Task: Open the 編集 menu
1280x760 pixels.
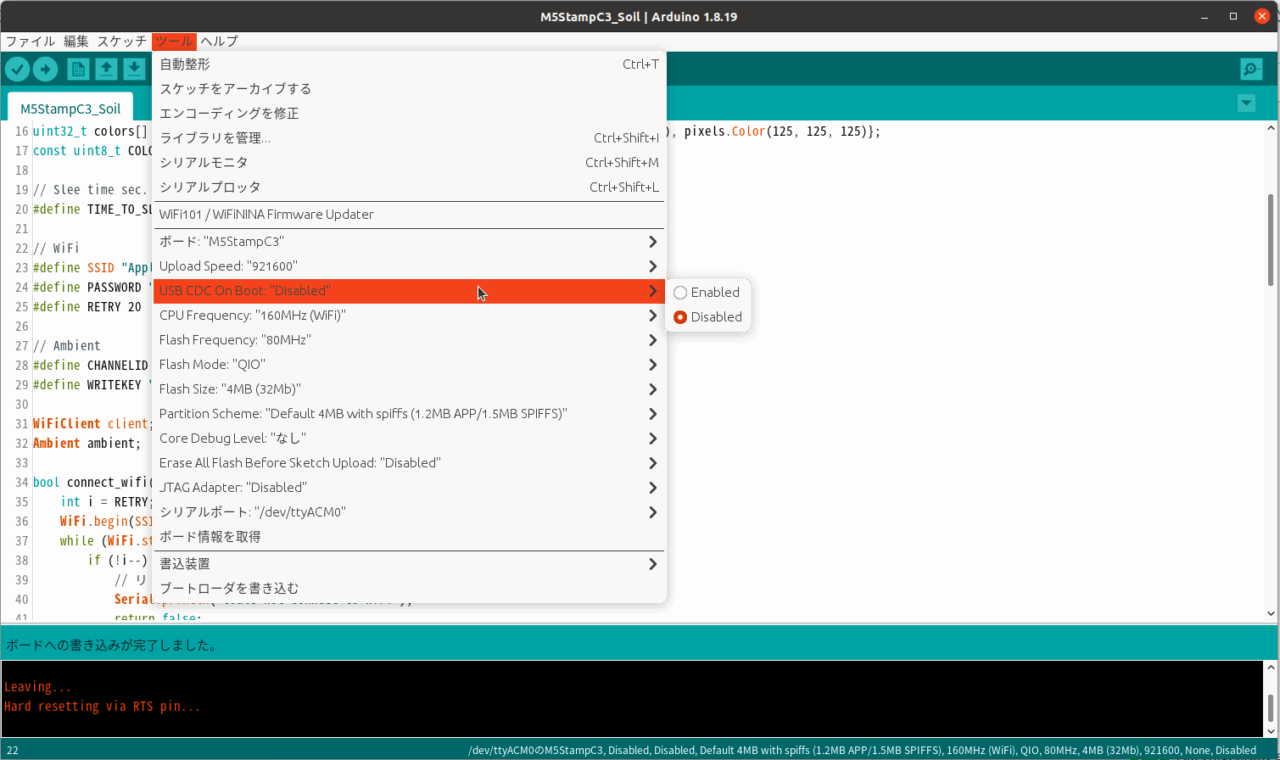Action: click(76, 41)
